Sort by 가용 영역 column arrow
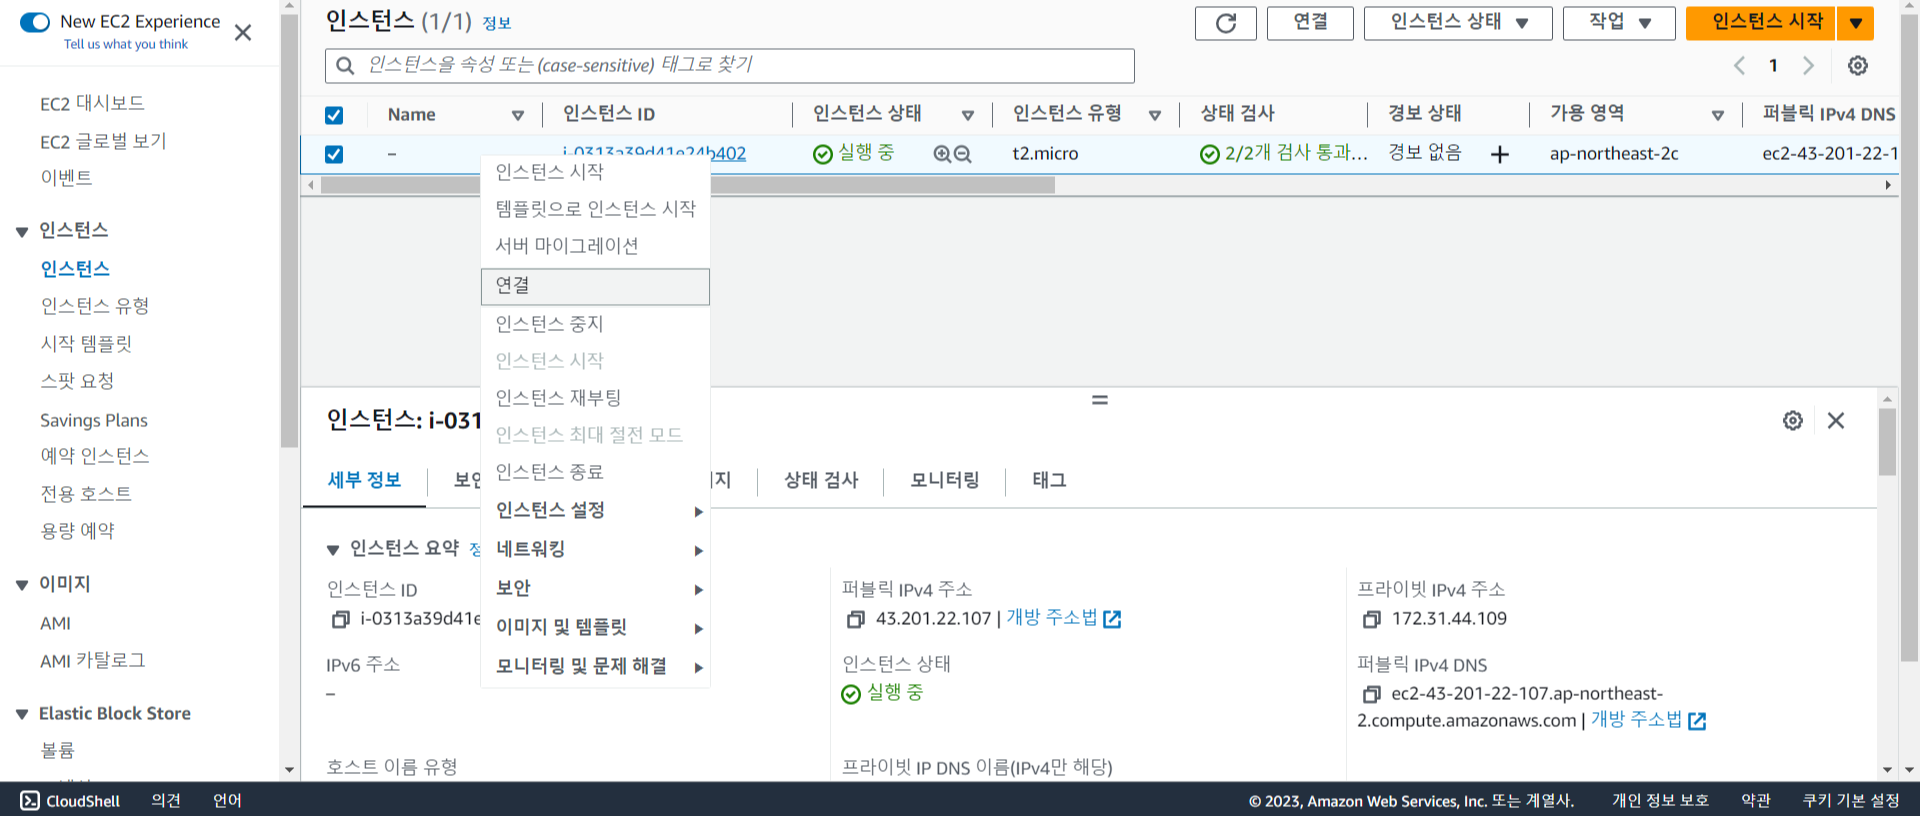Image resolution: width=1920 pixels, height=816 pixels. click(x=1717, y=115)
